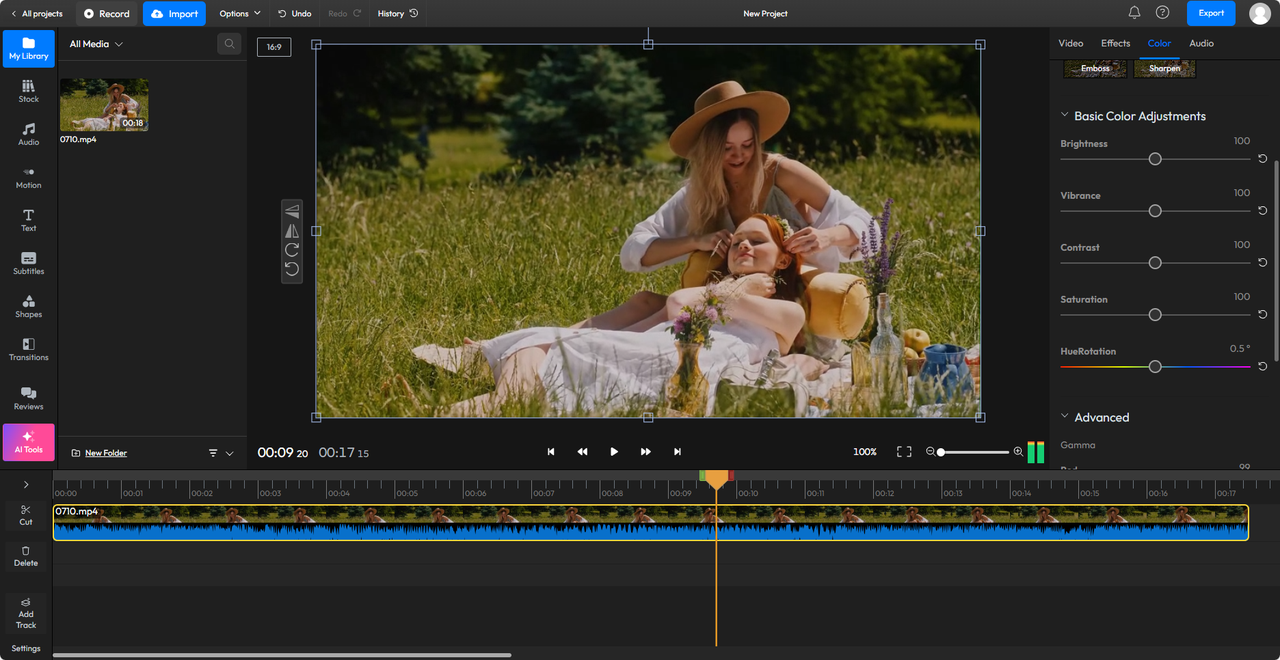Expand the All Media dropdown

tap(96, 44)
